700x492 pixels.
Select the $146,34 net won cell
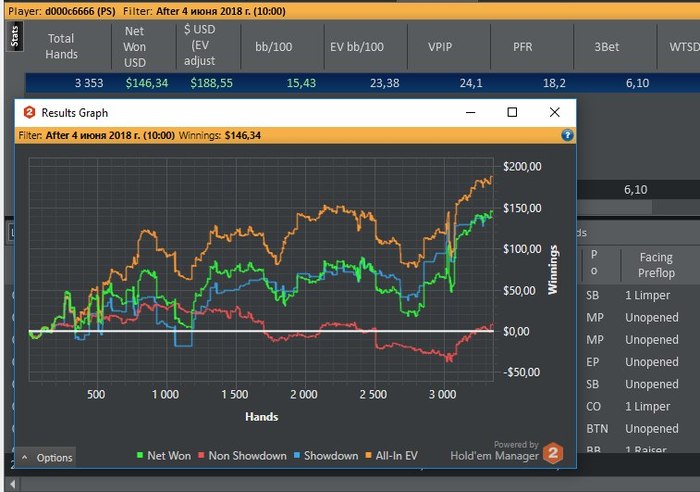146,83
